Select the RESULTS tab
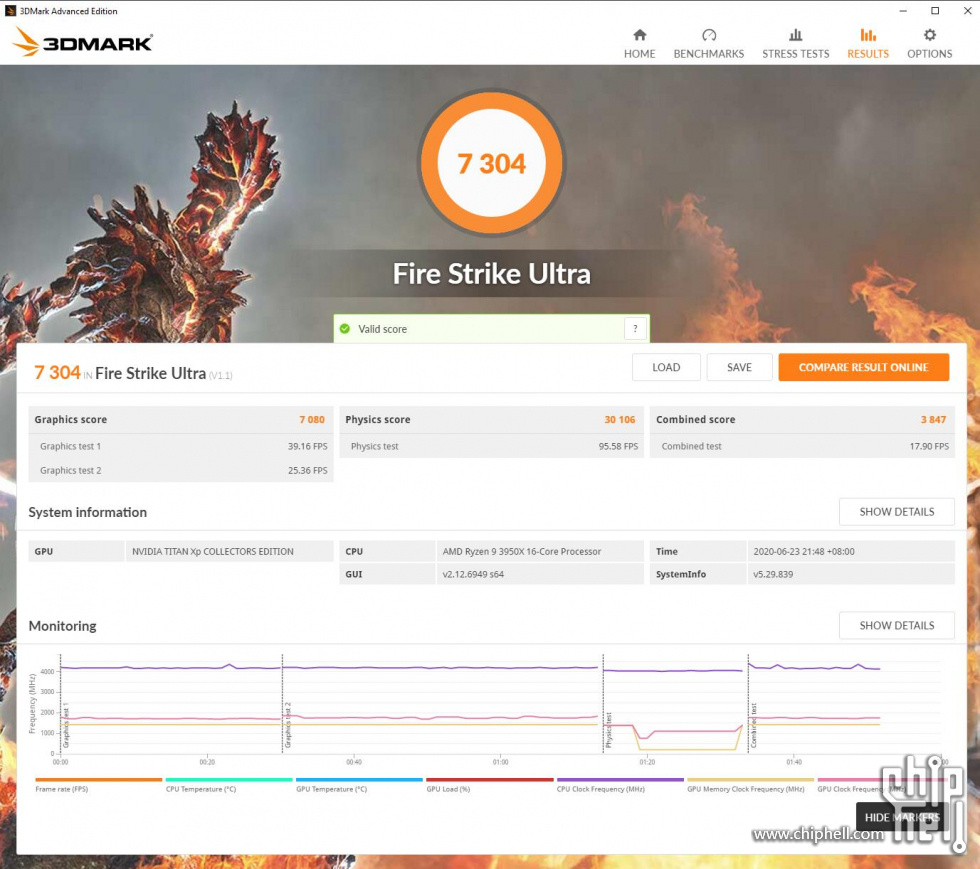980x869 pixels. (868, 44)
